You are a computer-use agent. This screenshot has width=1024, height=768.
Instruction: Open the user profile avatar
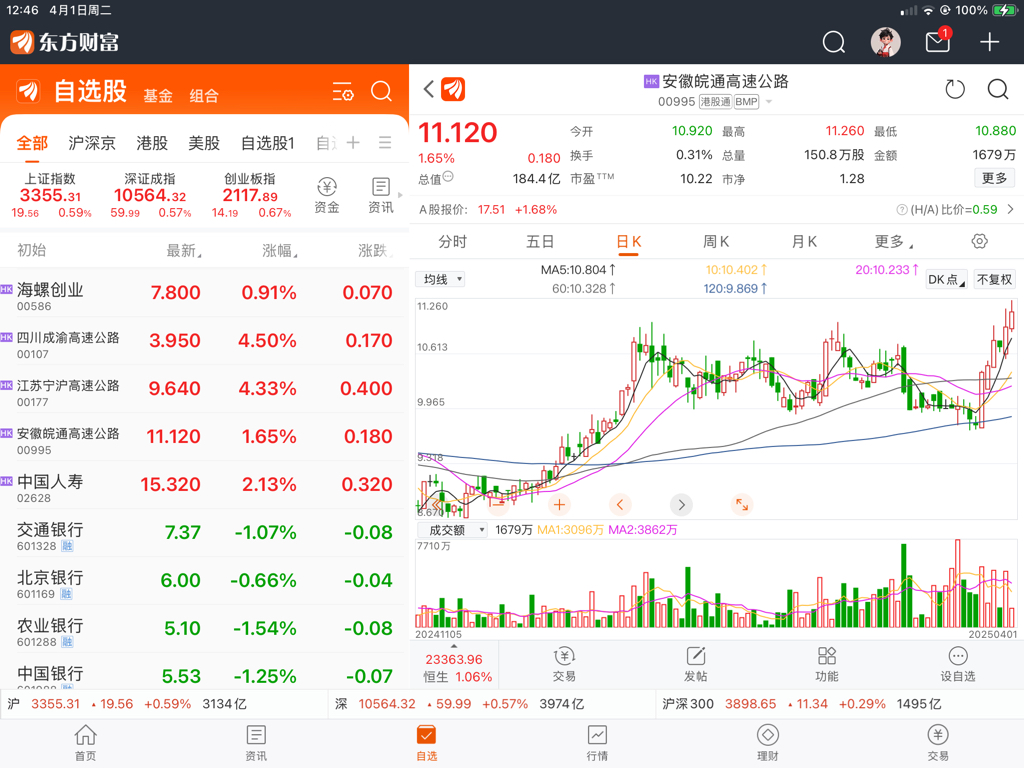pyautogui.click(x=886, y=42)
